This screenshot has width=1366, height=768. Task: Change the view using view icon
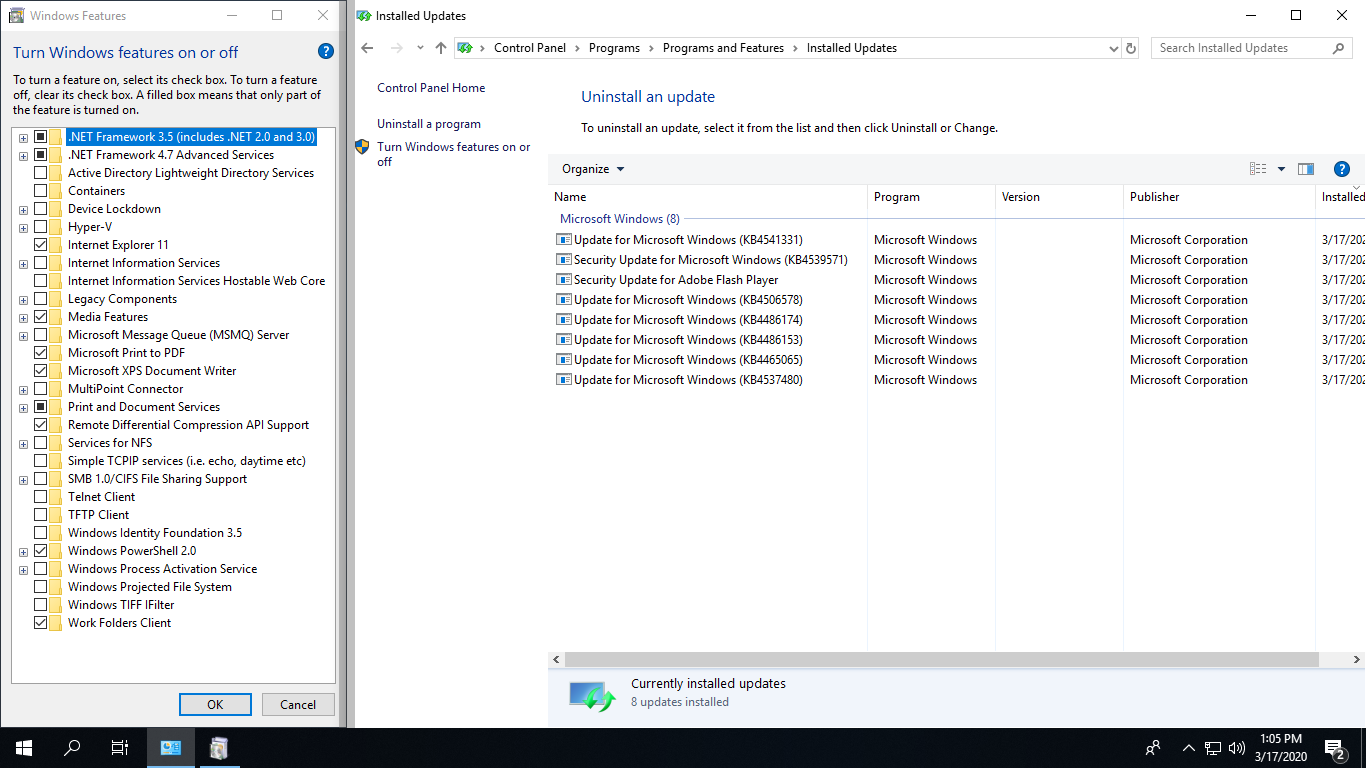tap(1258, 169)
